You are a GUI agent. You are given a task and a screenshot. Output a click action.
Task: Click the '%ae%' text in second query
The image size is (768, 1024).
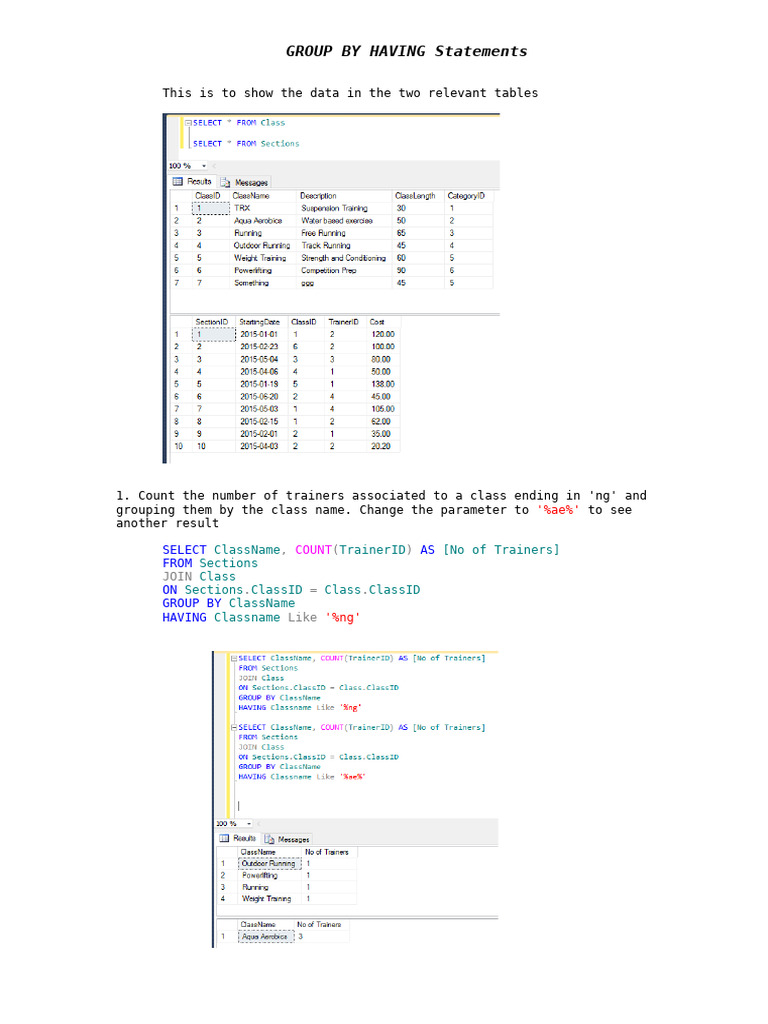click(353, 776)
